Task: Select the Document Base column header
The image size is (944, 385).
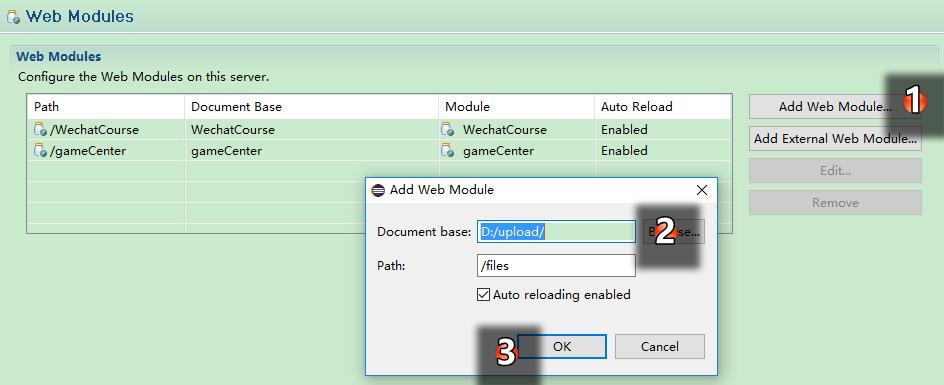Action: (312, 107)
